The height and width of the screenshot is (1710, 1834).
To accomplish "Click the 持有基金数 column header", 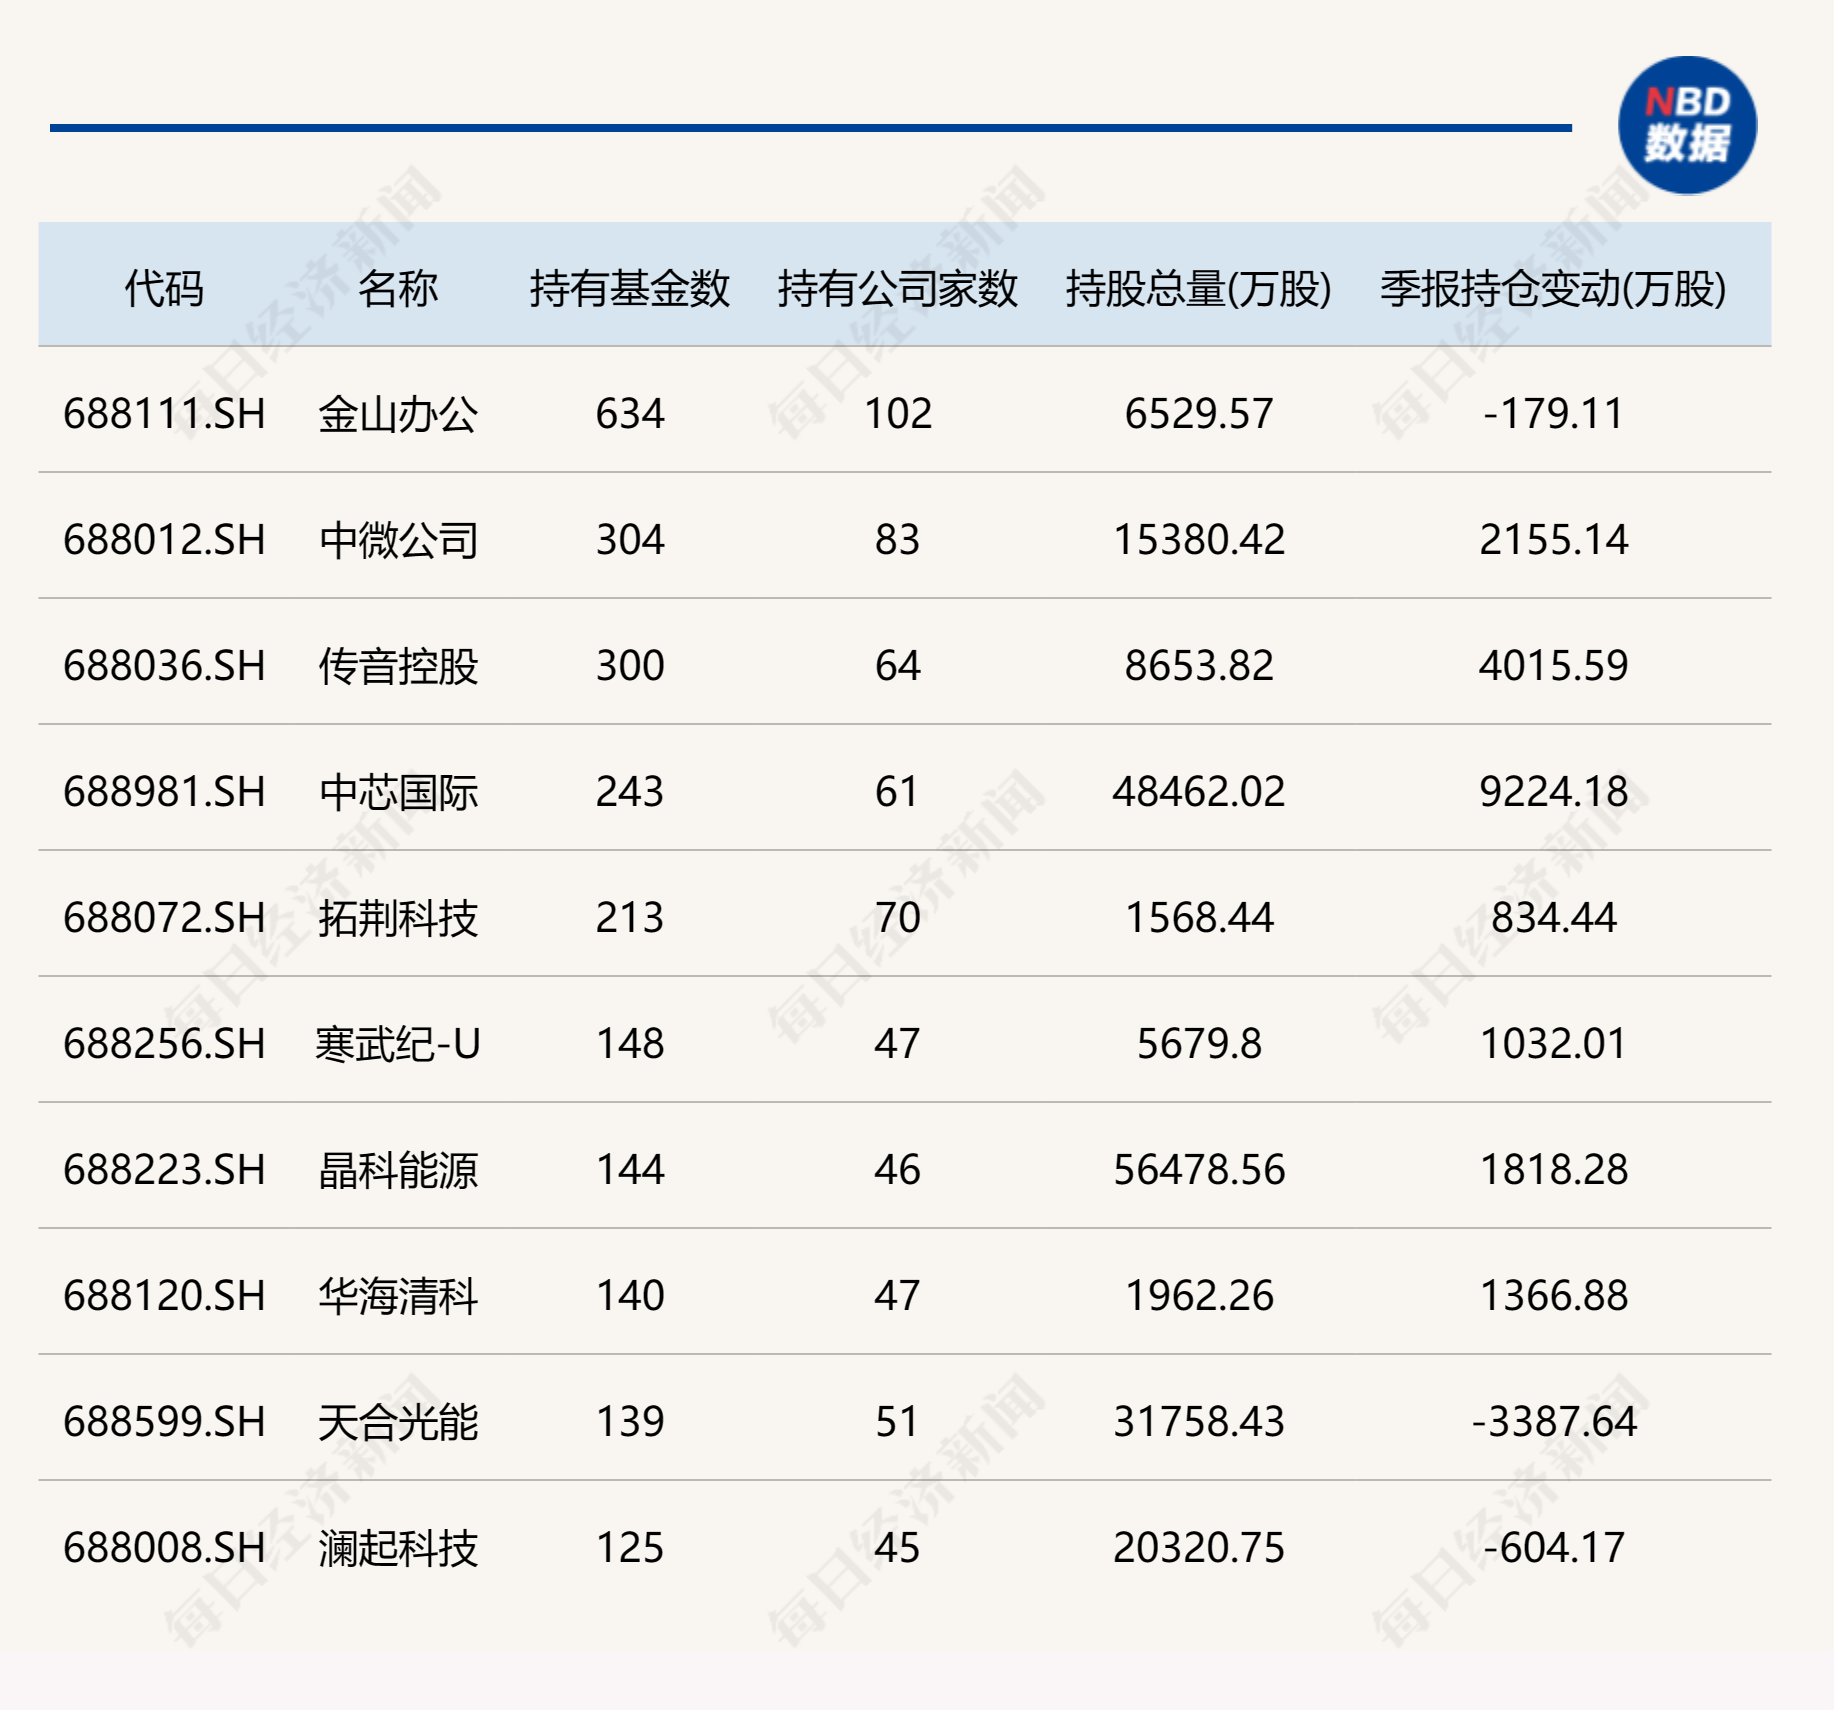I will pyautogui.click(x=630, y=289).
